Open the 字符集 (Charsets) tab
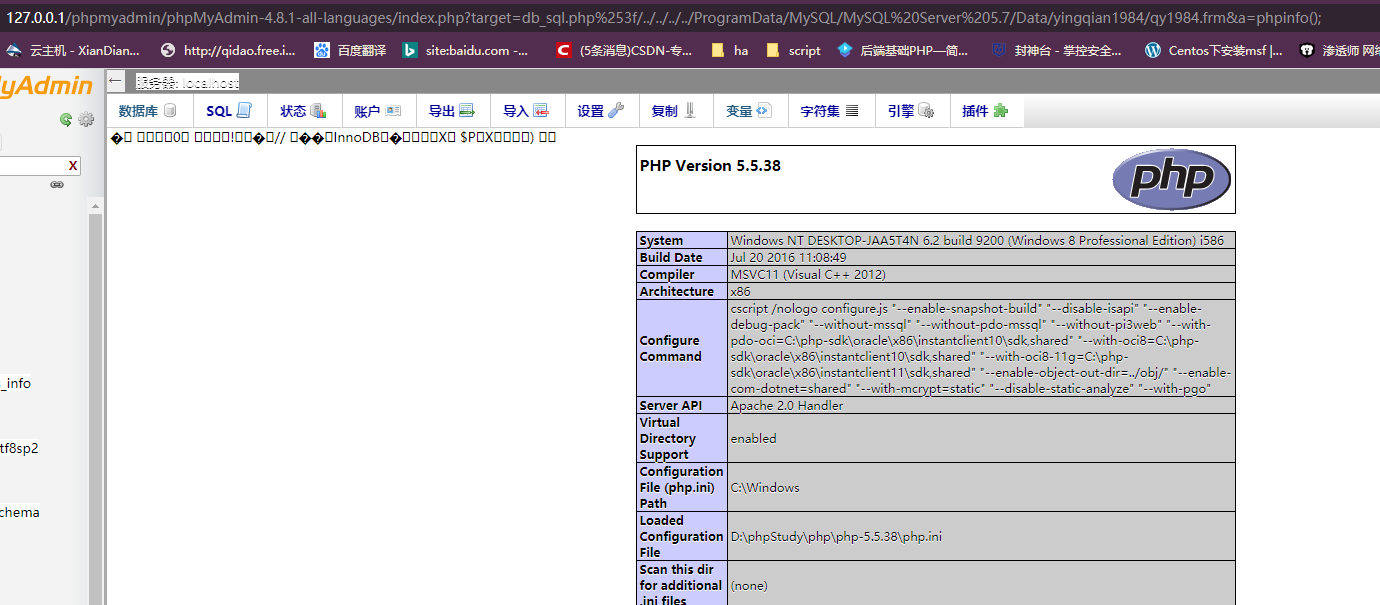Image resolution: width=1380 pixels, height=605 pixels. click(829, 111)
